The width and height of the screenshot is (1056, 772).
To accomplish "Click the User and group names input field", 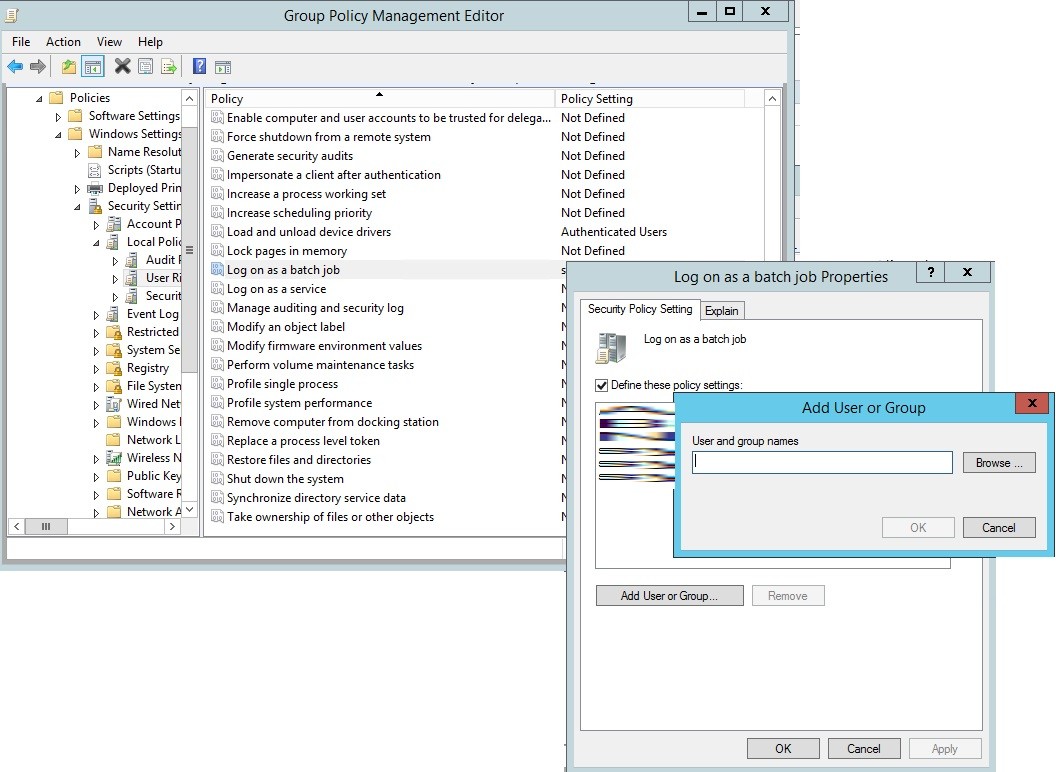I will 820,462.
